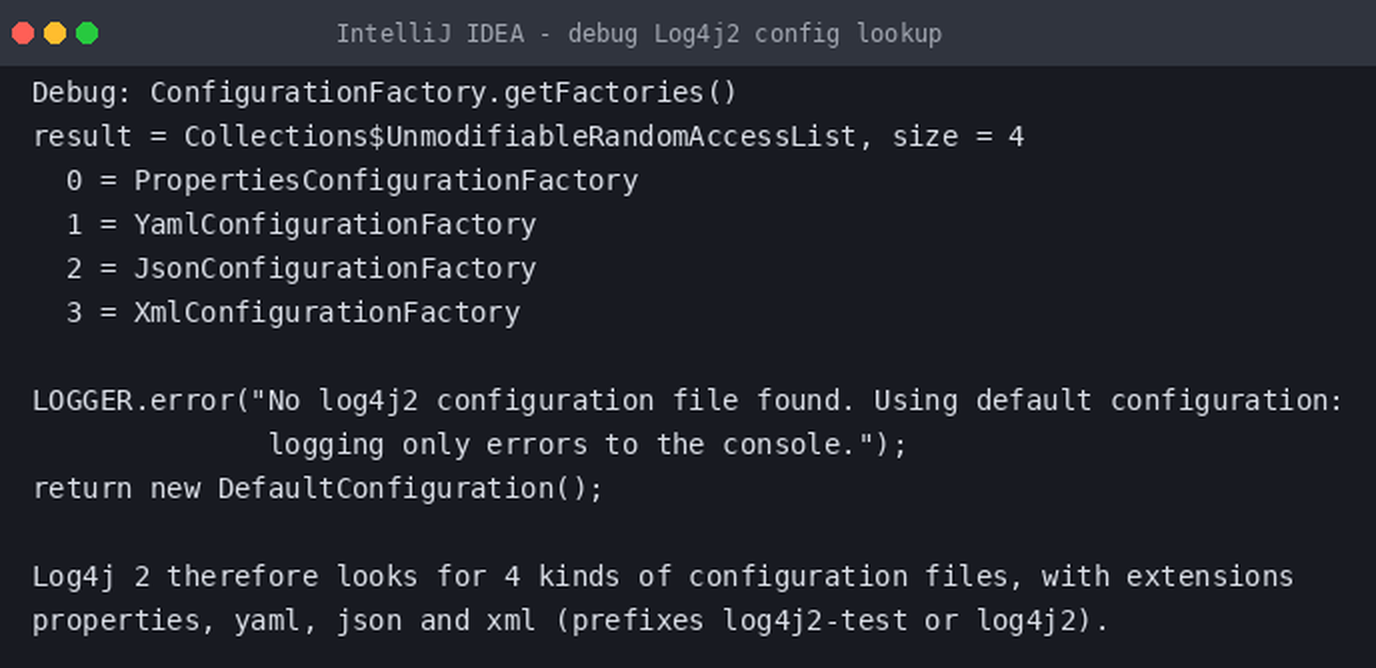
Task: Click the 'logging only errors to the console' line
Action: point(587,445)
